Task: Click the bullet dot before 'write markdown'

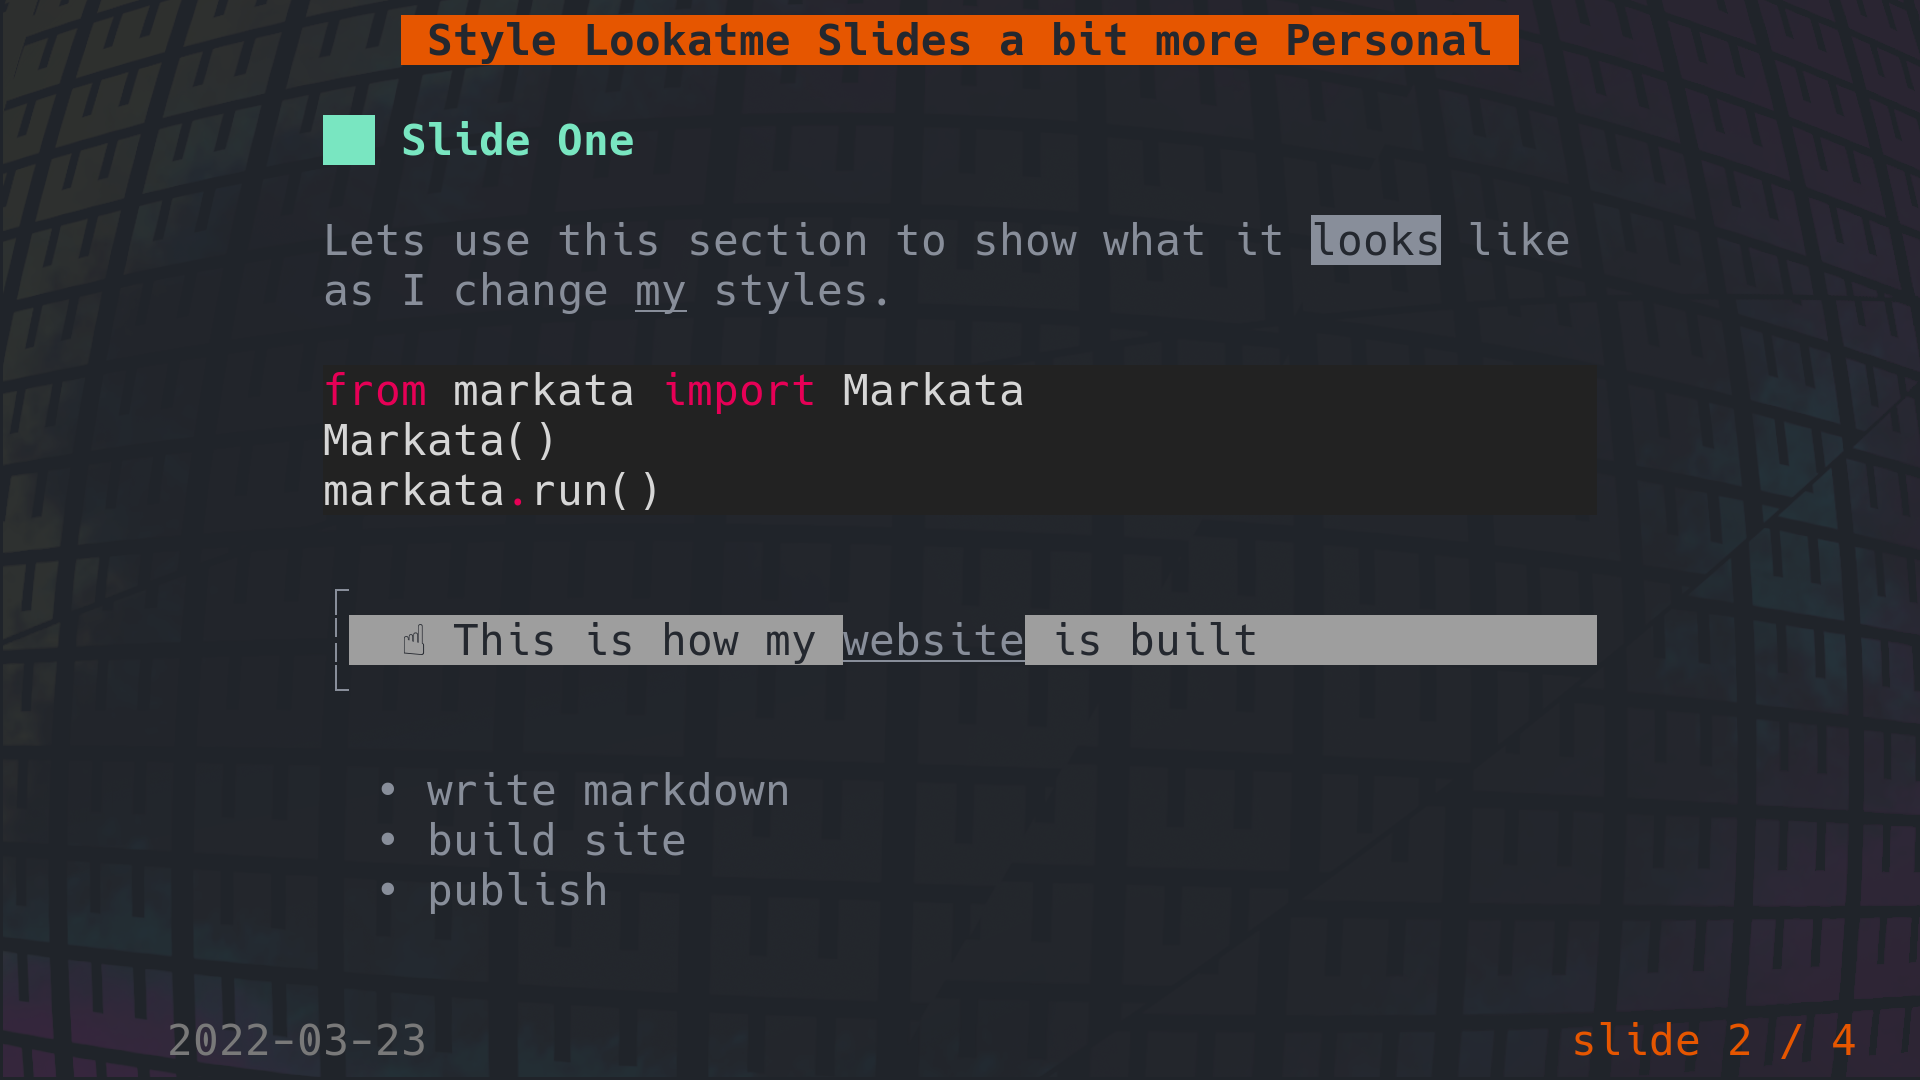Action: pos(388,790)
